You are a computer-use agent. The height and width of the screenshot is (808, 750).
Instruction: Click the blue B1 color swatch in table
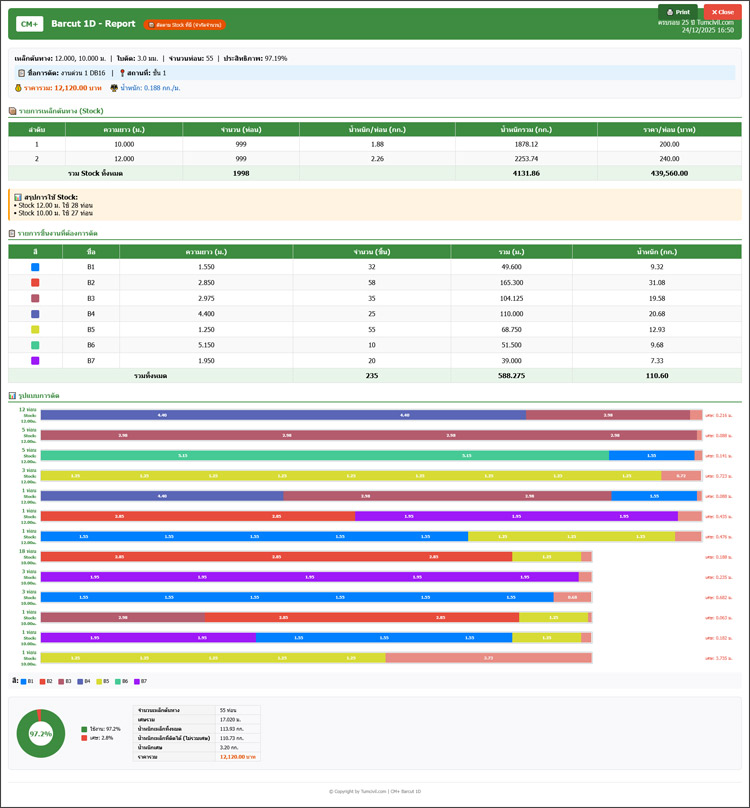pos(35,267)
